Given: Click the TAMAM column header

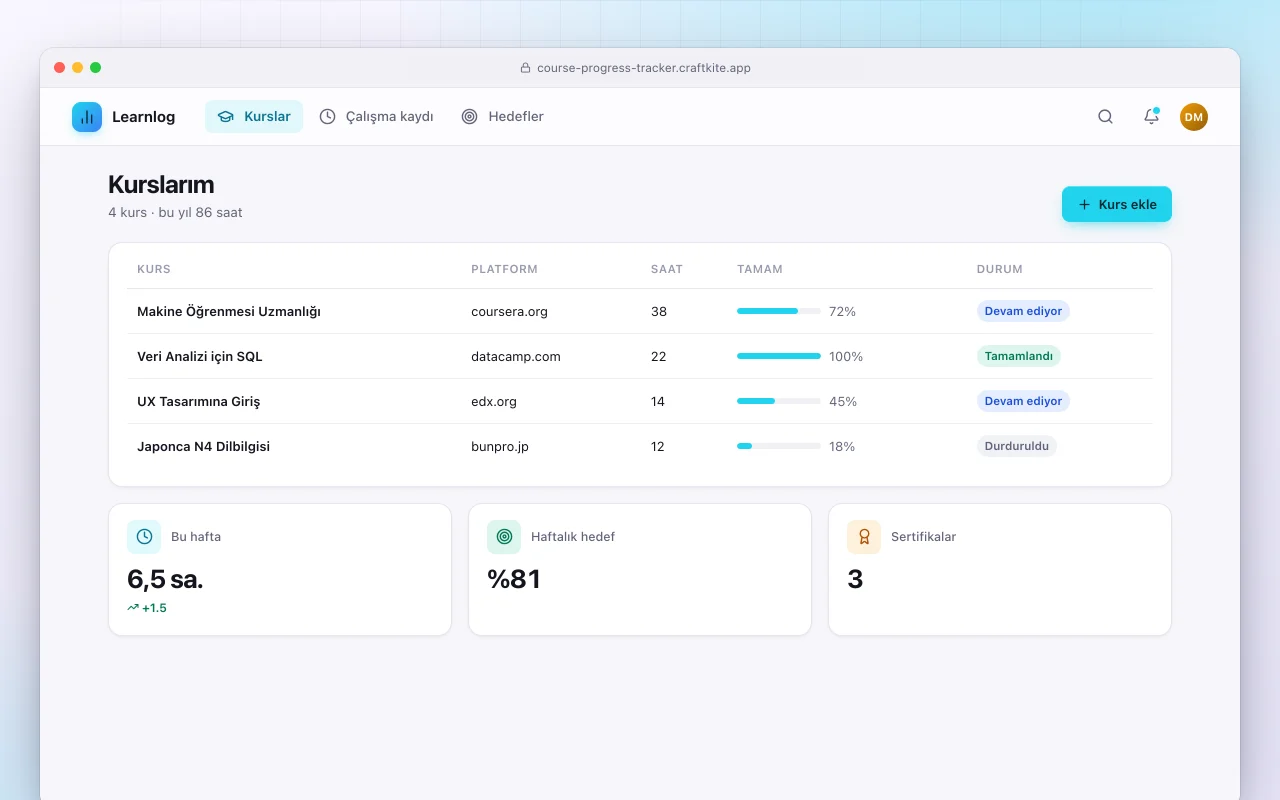Looking at the screenshot, I should coord(760,269).
